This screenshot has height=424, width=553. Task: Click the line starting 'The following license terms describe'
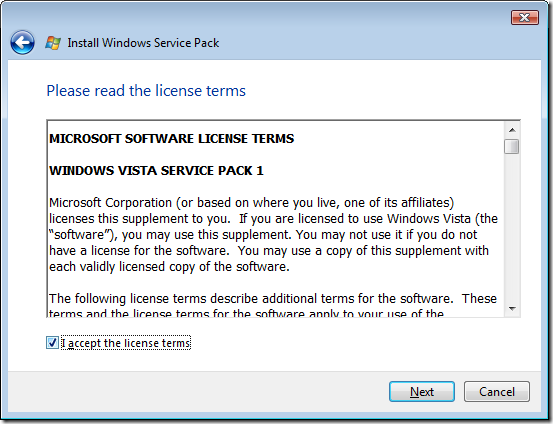coord(273,299)
